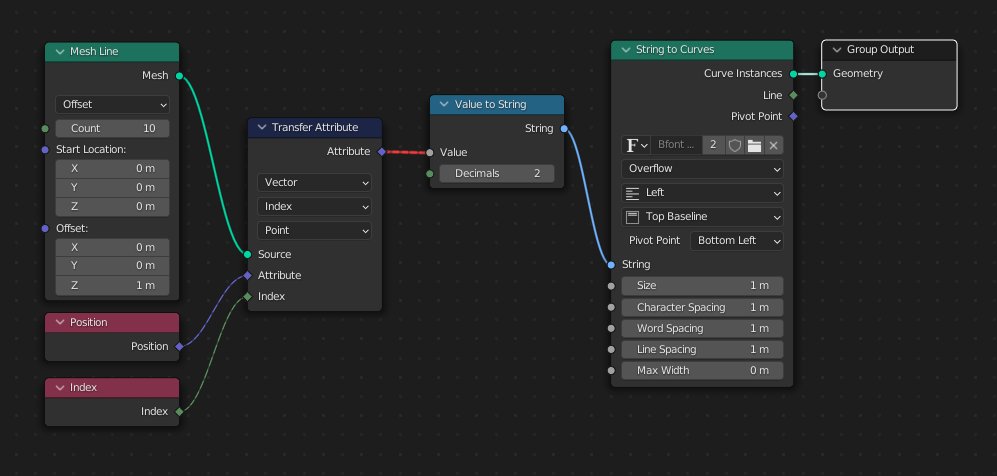Open the Left alignment dropdown
The width and height of the screenshot is (997, 476).
point(702,193)
